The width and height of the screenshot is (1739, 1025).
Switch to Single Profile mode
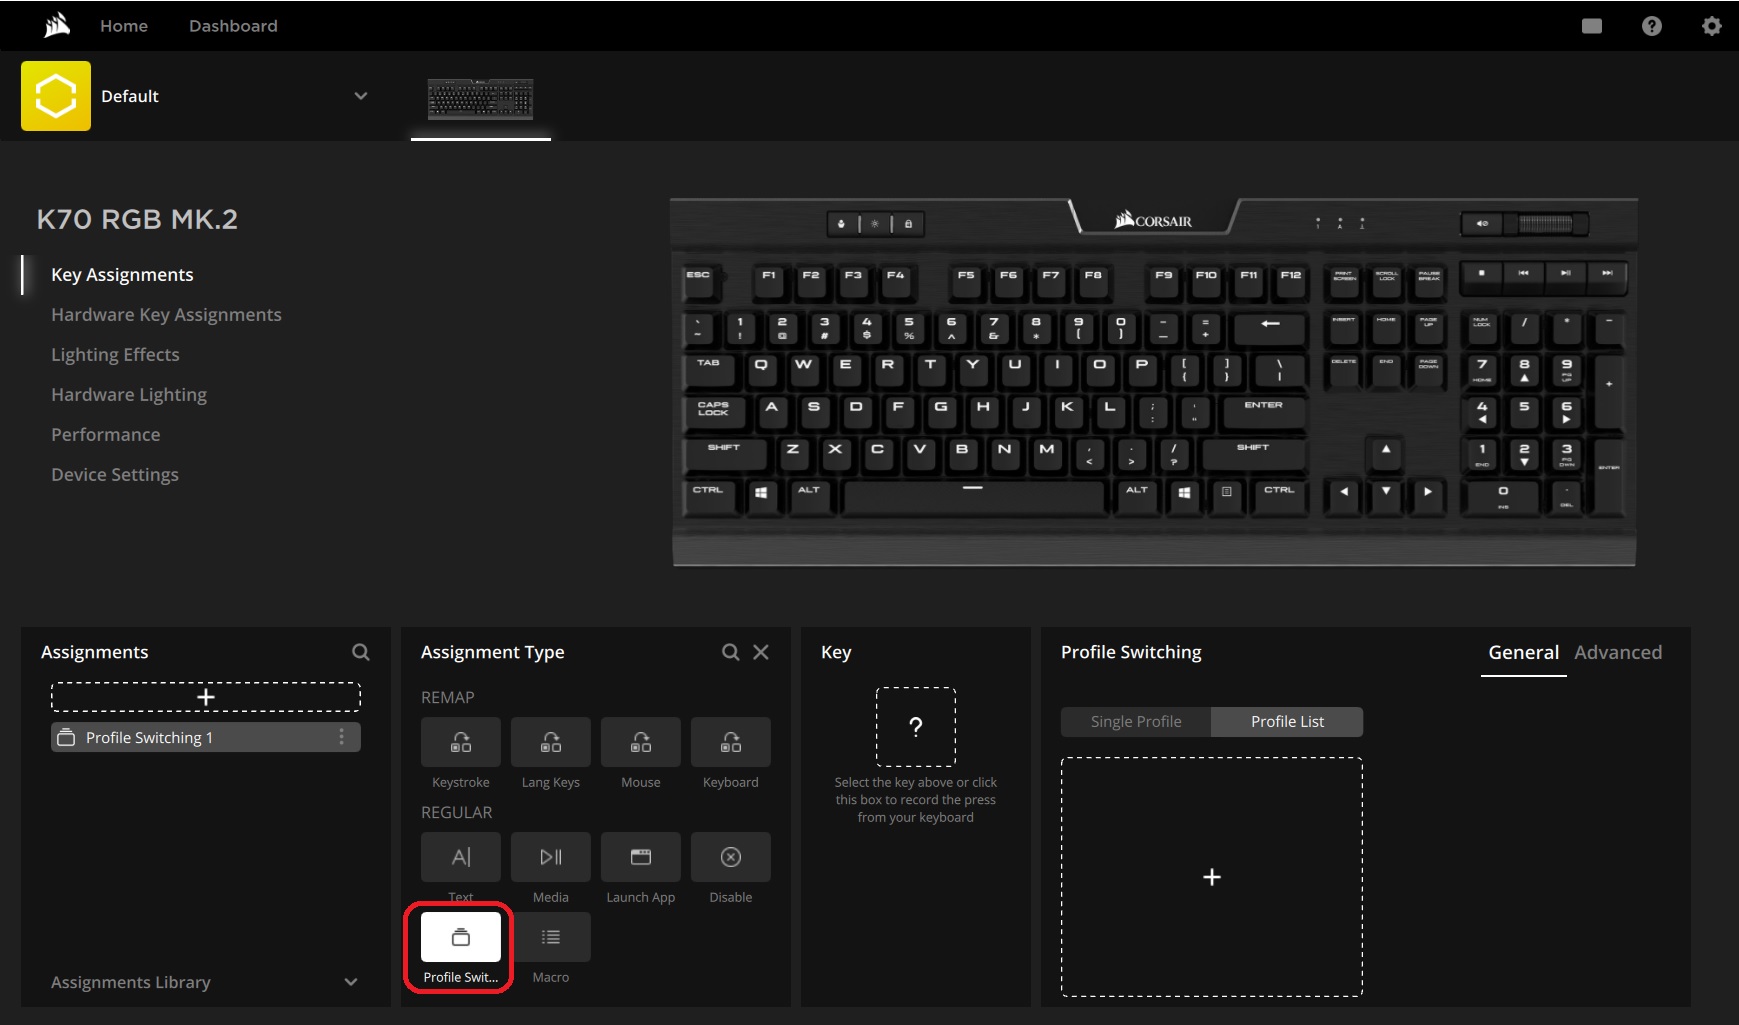pyautogui.click(x=1135, y=721)
